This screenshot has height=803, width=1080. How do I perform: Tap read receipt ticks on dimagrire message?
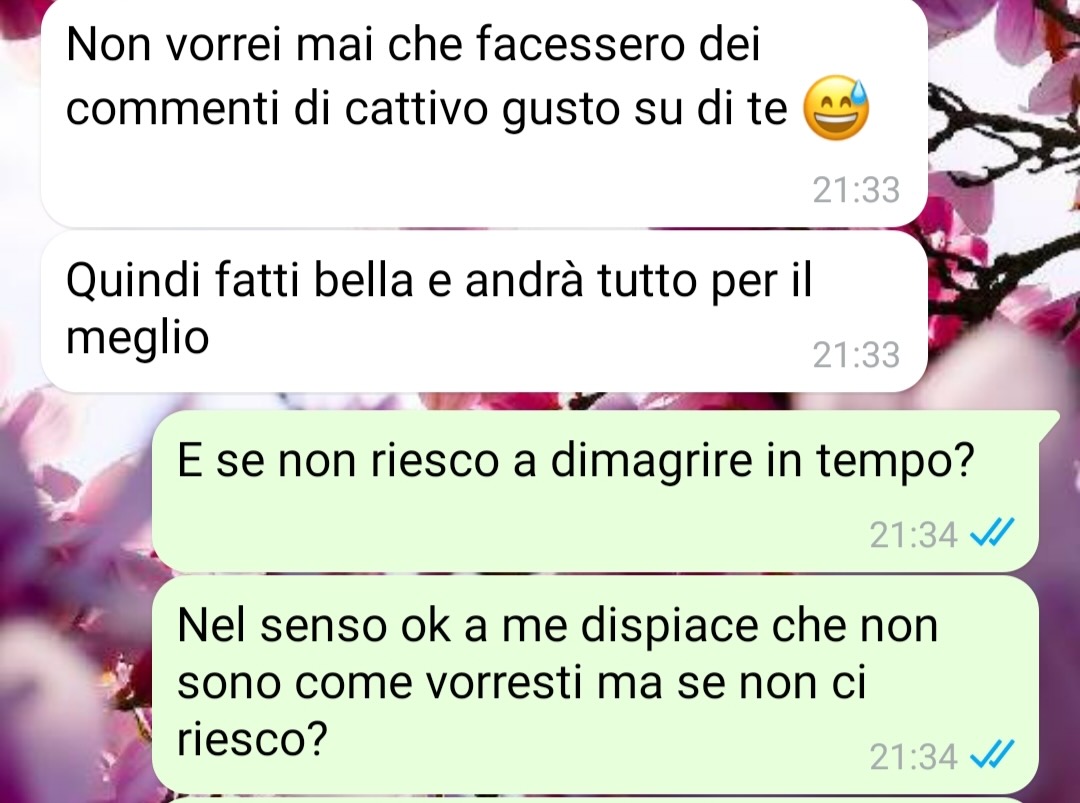(992, 532)
